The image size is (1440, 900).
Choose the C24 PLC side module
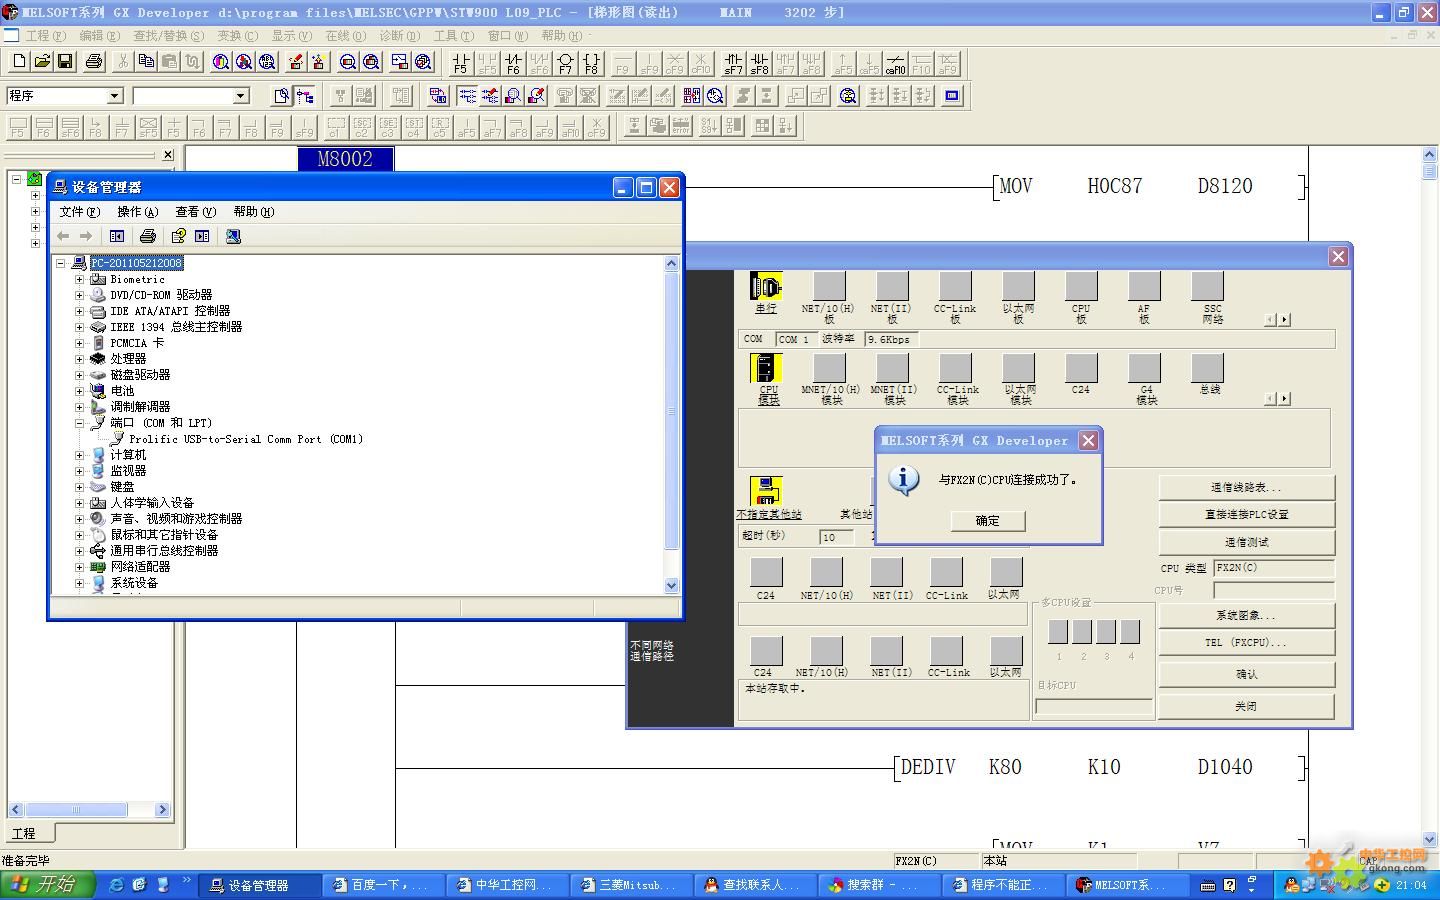pos(1081,368)
